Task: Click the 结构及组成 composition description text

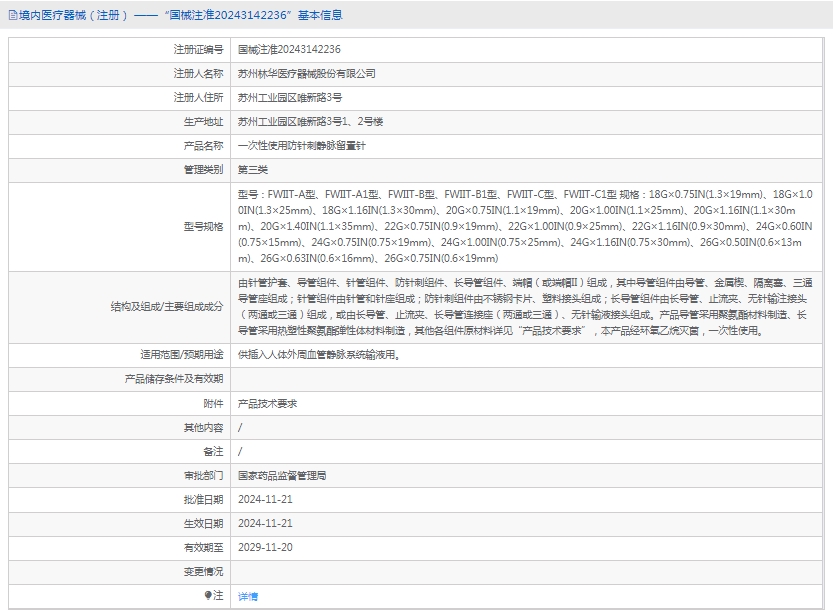Action: click(x=525, y=307)
